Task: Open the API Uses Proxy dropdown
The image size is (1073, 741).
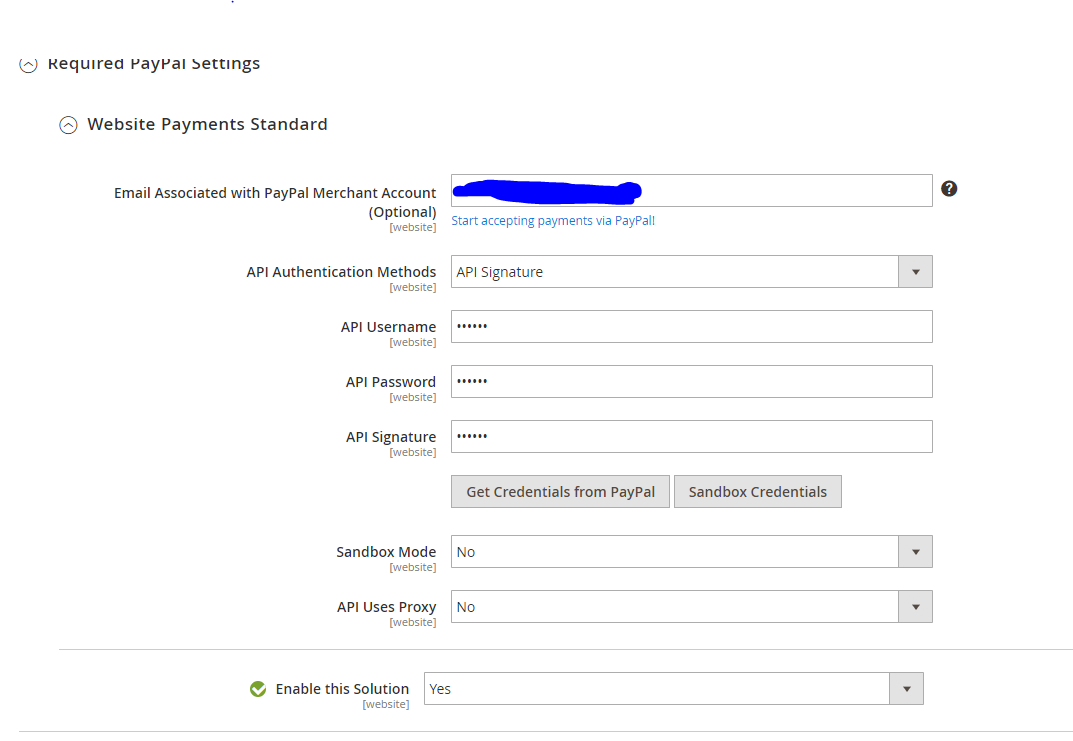Action: pyautogui.click(x=691, y=606)
